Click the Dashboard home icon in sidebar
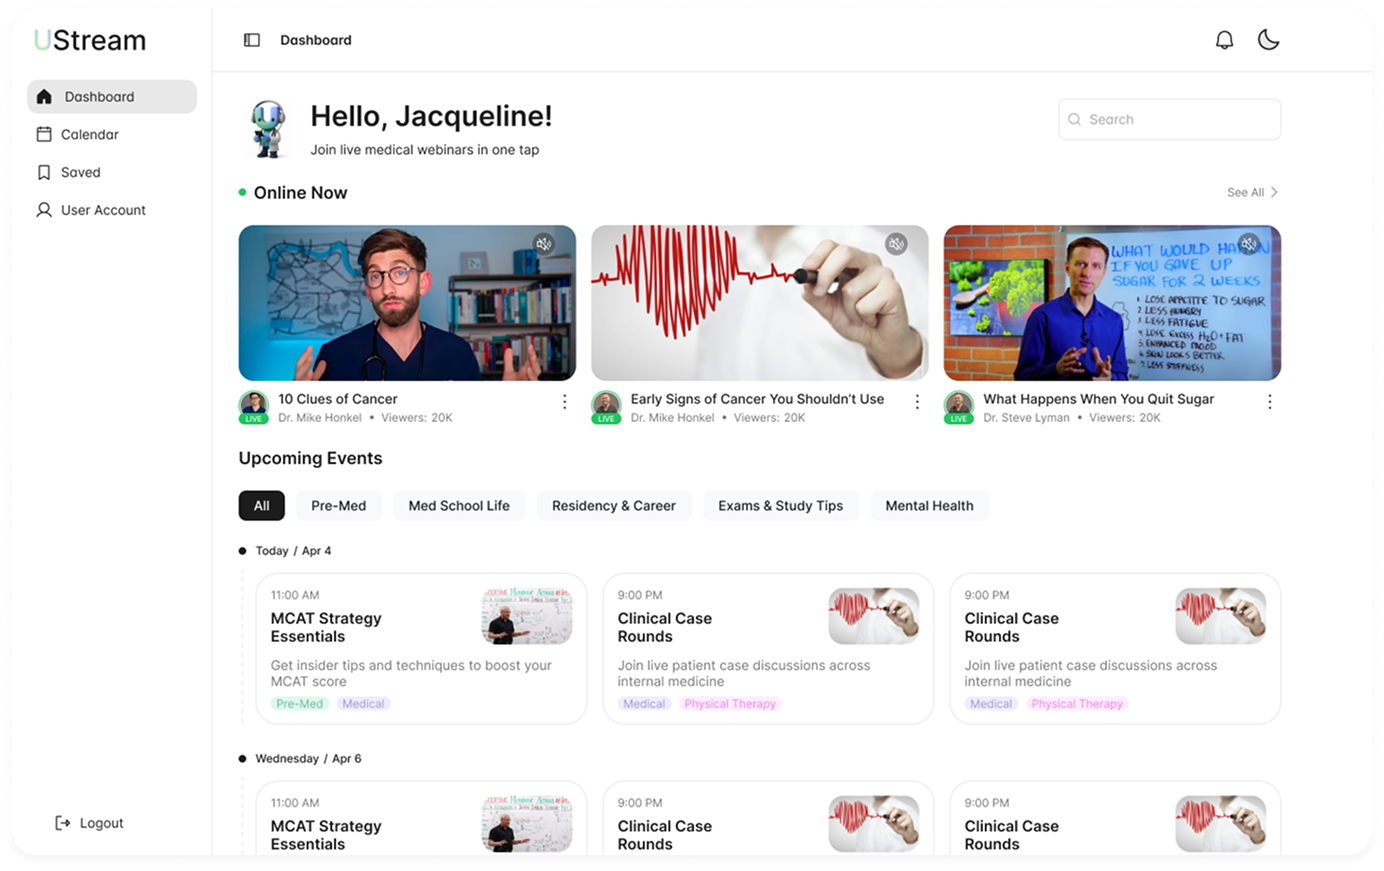Viewport: 1384px width, 871px height. (44, 96)
